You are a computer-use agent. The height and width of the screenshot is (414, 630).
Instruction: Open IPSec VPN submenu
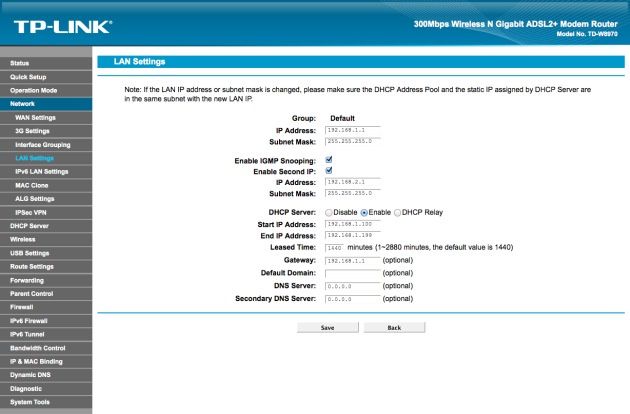(x=46, y=212)
